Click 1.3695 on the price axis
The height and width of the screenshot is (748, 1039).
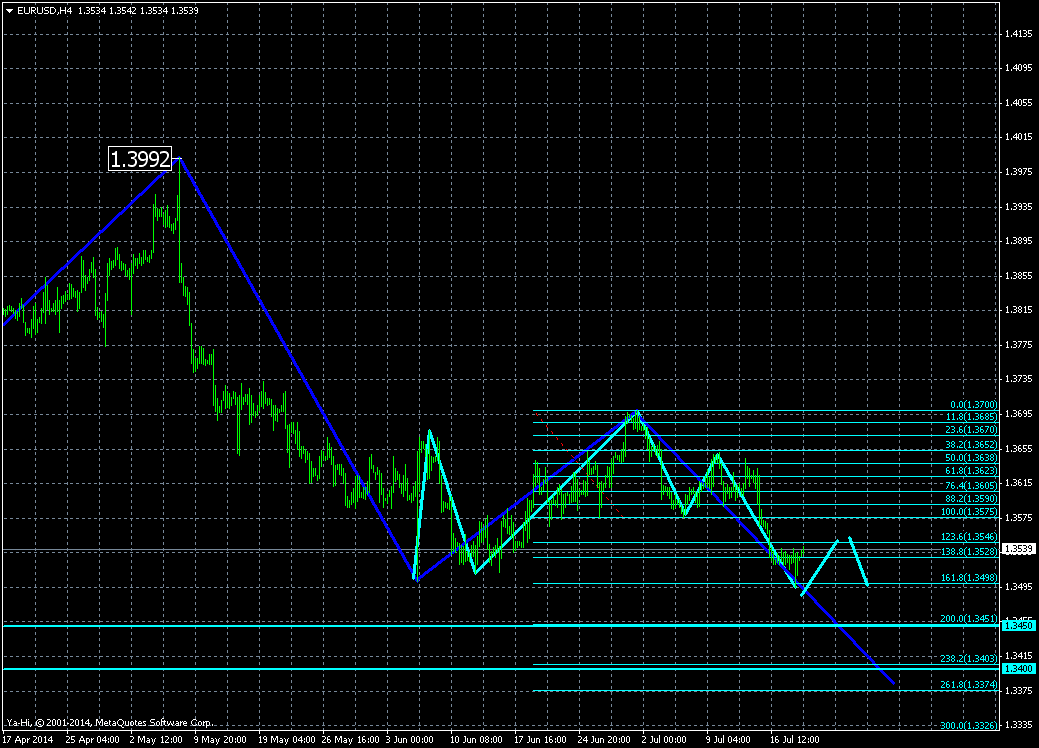coord(1019,414)
